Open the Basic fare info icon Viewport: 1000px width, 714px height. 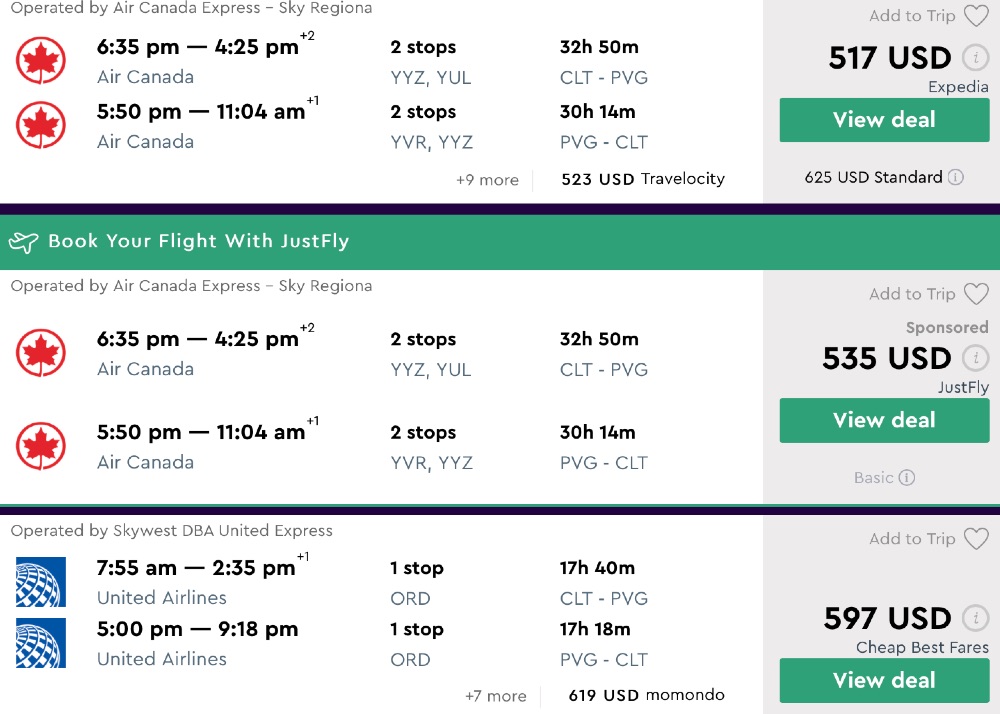point(907,478)
